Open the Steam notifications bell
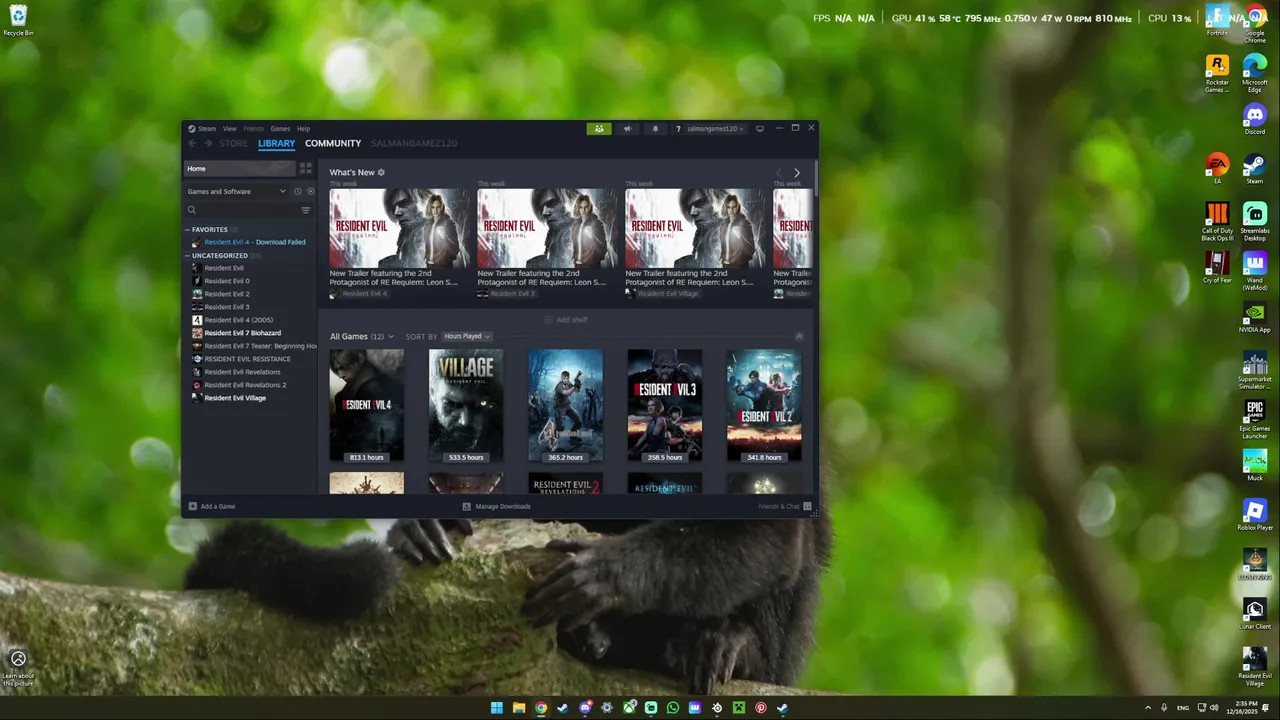 [x=656, y=128]
